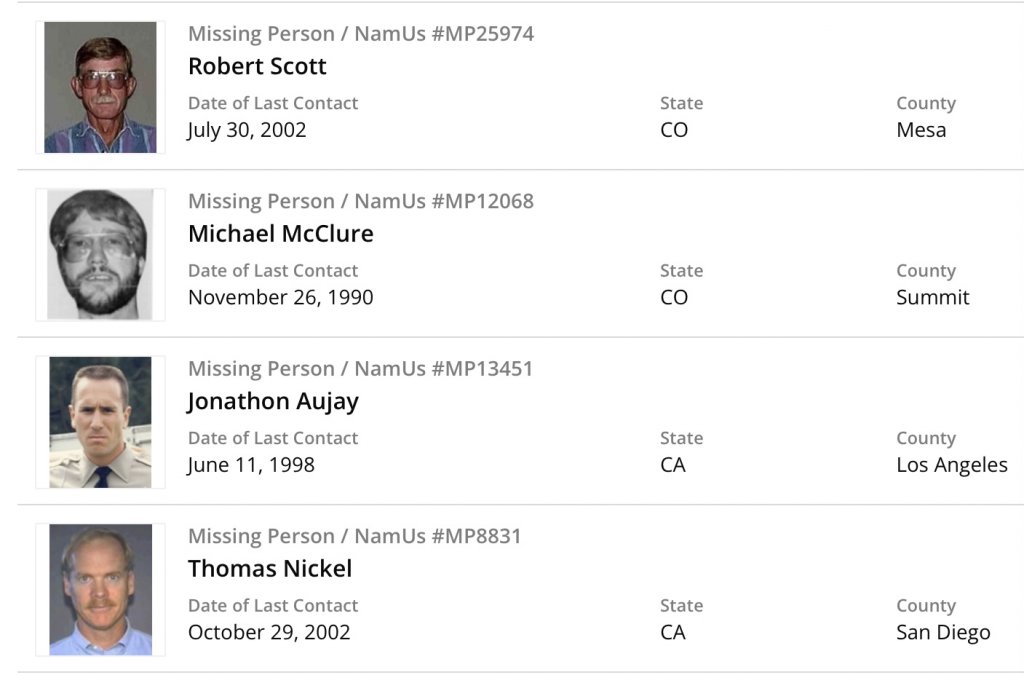Select the thumbnail in the Thomas Nickel row
Image resolution: width=1024 pixels, height=675 pixels.
pos(100,589)
